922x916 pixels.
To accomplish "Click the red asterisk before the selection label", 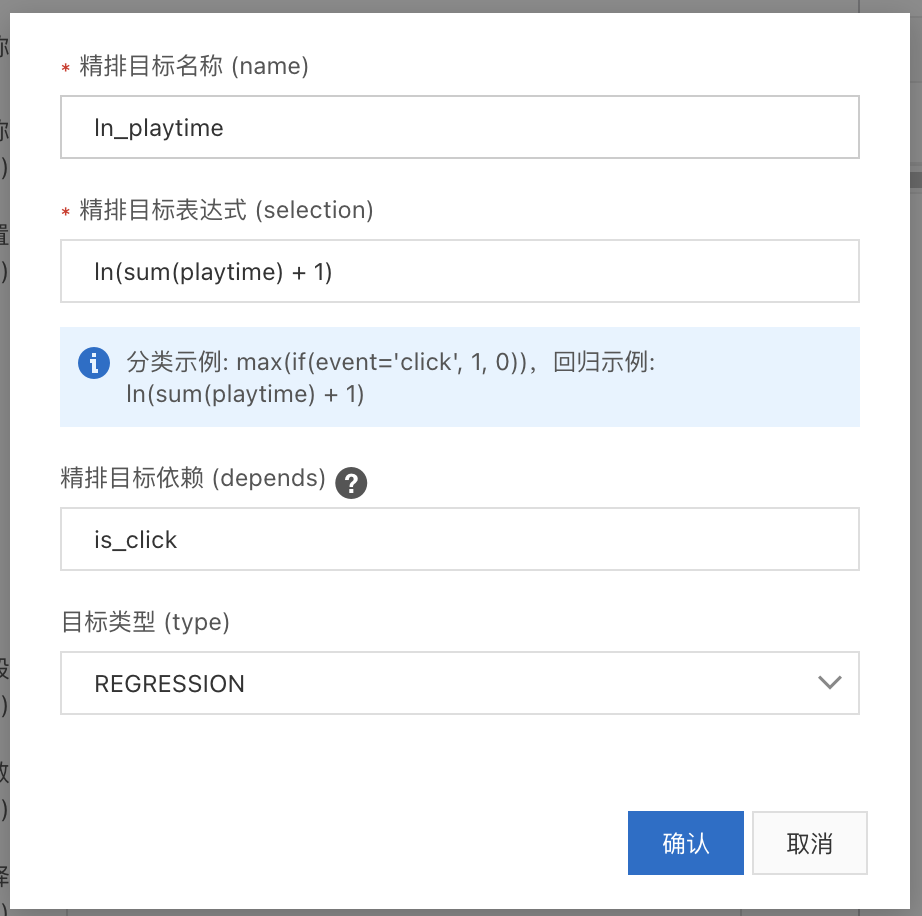I will (66, 212).
